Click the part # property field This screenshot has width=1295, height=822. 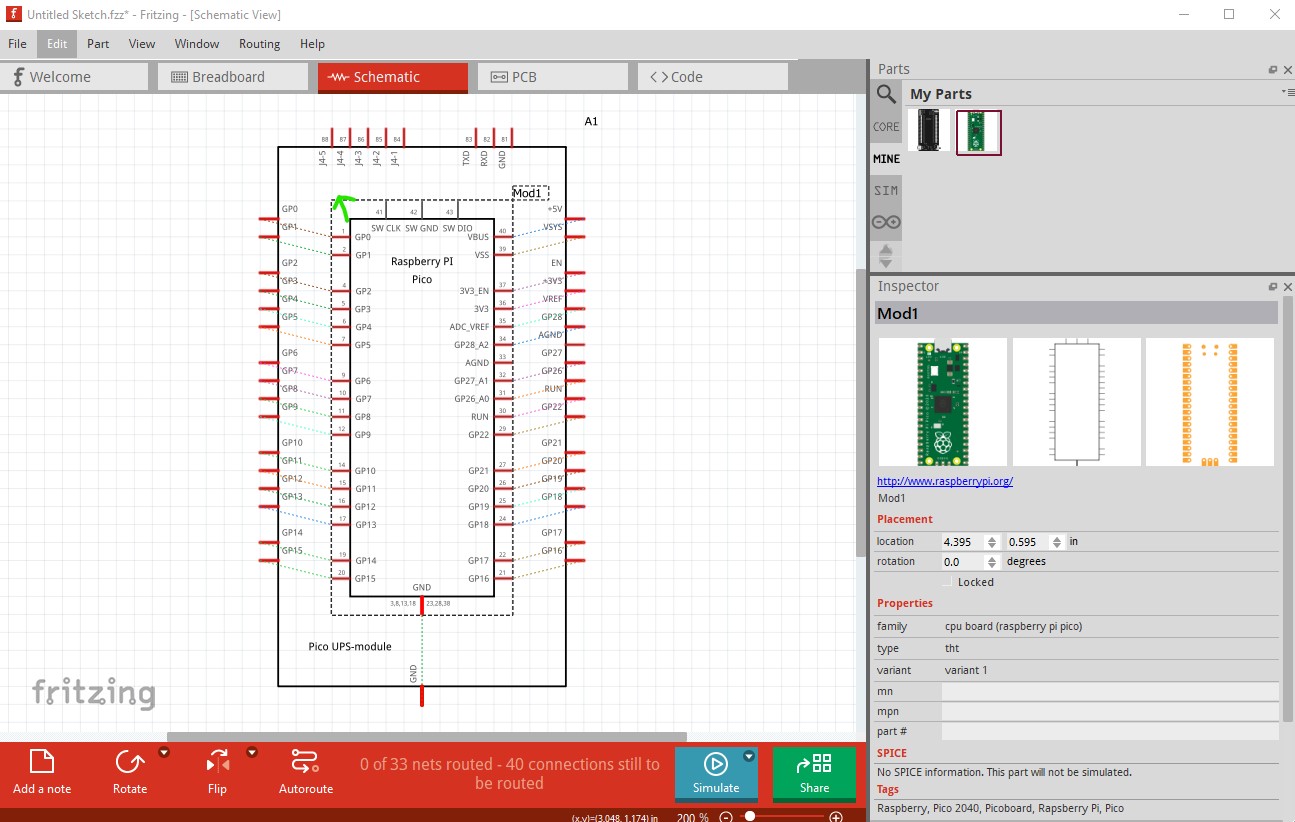[x=1110, y=731]
